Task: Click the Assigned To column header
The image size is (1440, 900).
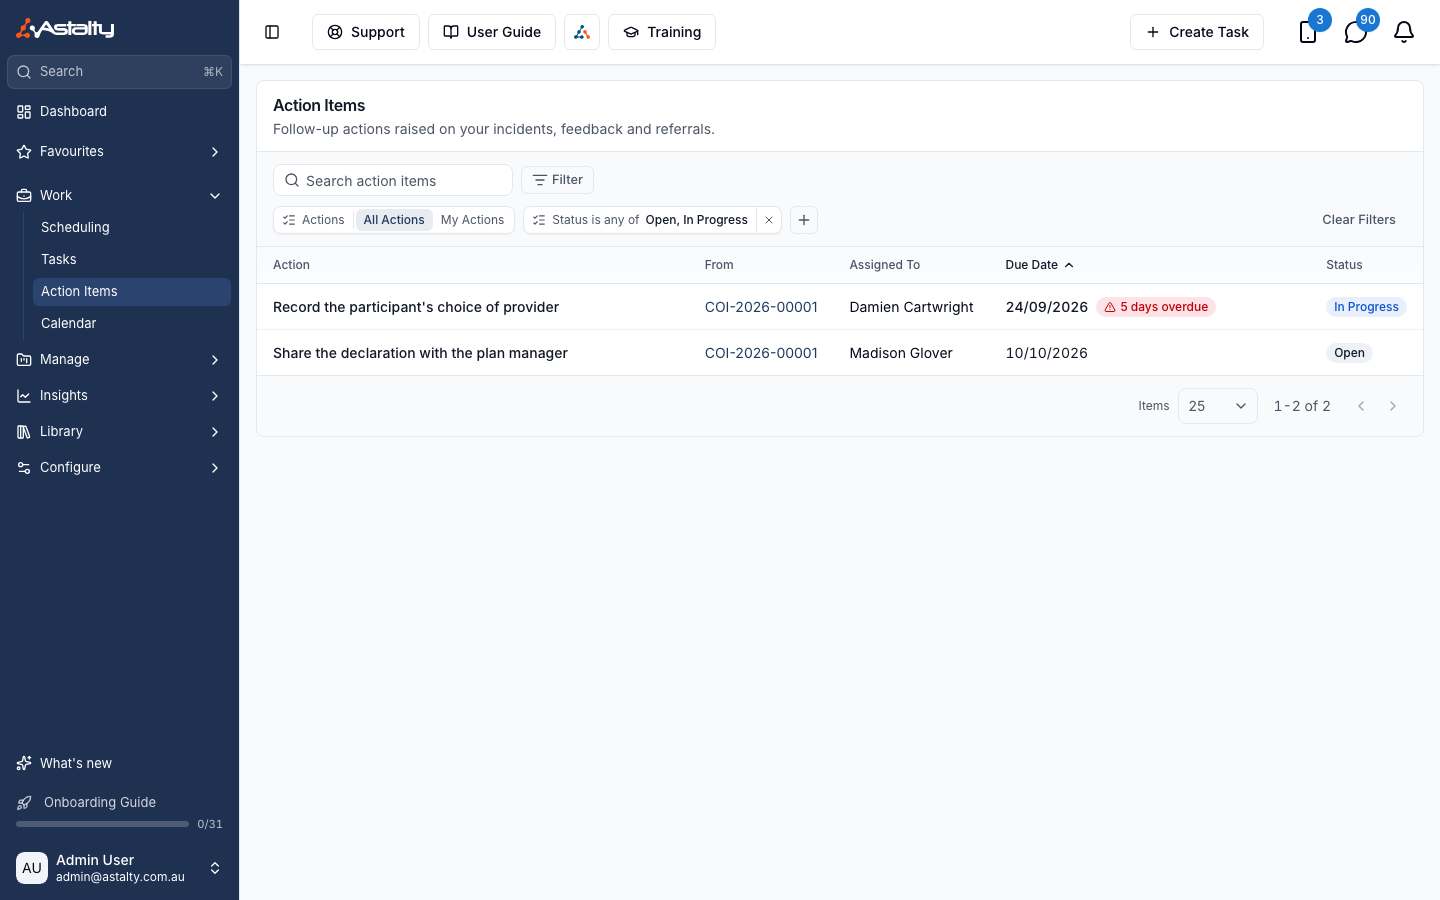Action: click(x=884, y=265)
